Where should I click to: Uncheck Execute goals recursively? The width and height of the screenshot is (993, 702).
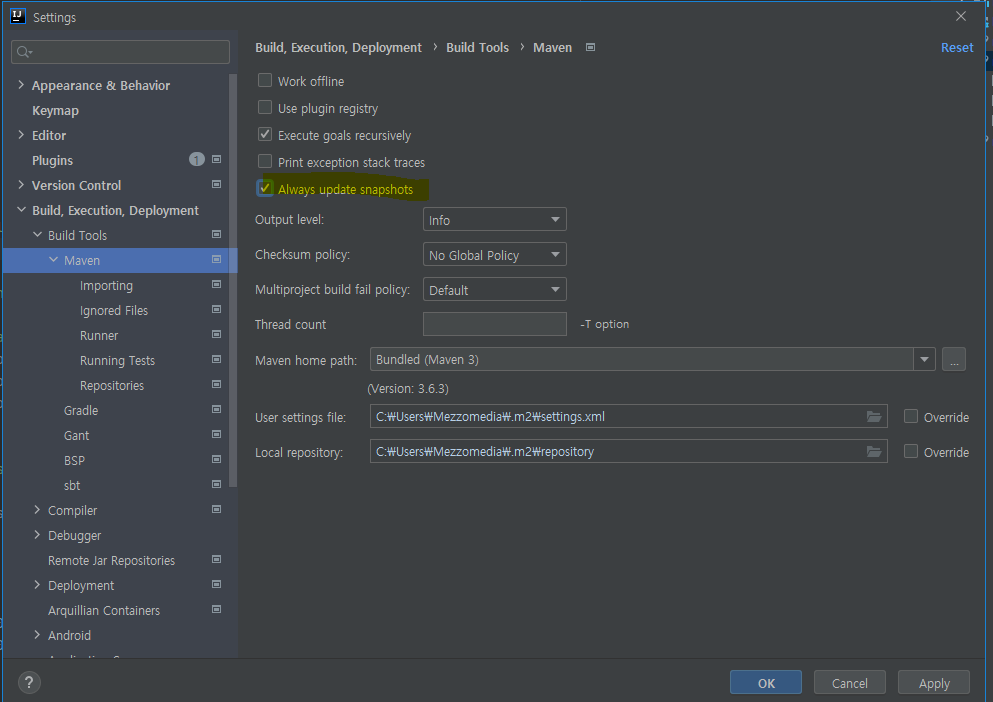tap(265, 134)
